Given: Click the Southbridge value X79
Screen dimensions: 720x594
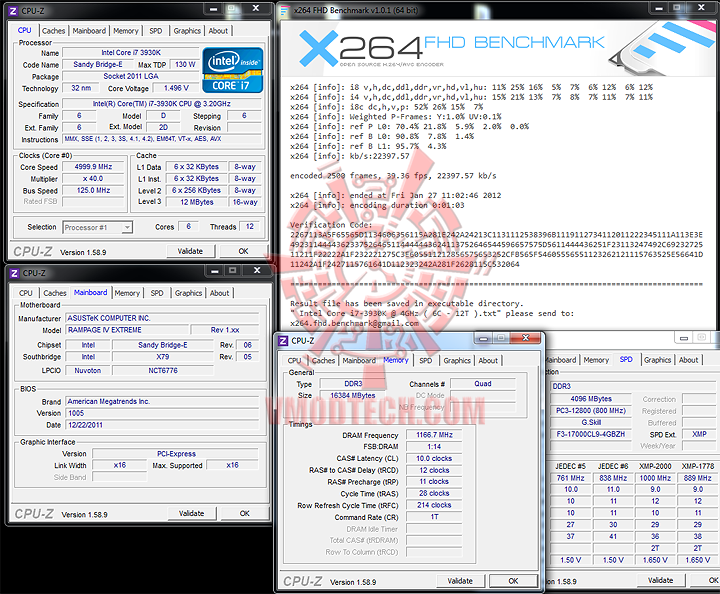Looking at the screenshot, I should coord(163,357).
